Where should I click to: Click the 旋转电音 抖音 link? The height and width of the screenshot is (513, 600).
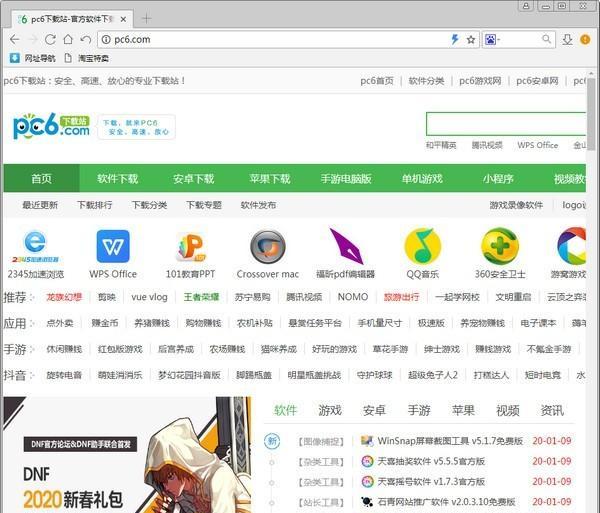pos(64,375)
